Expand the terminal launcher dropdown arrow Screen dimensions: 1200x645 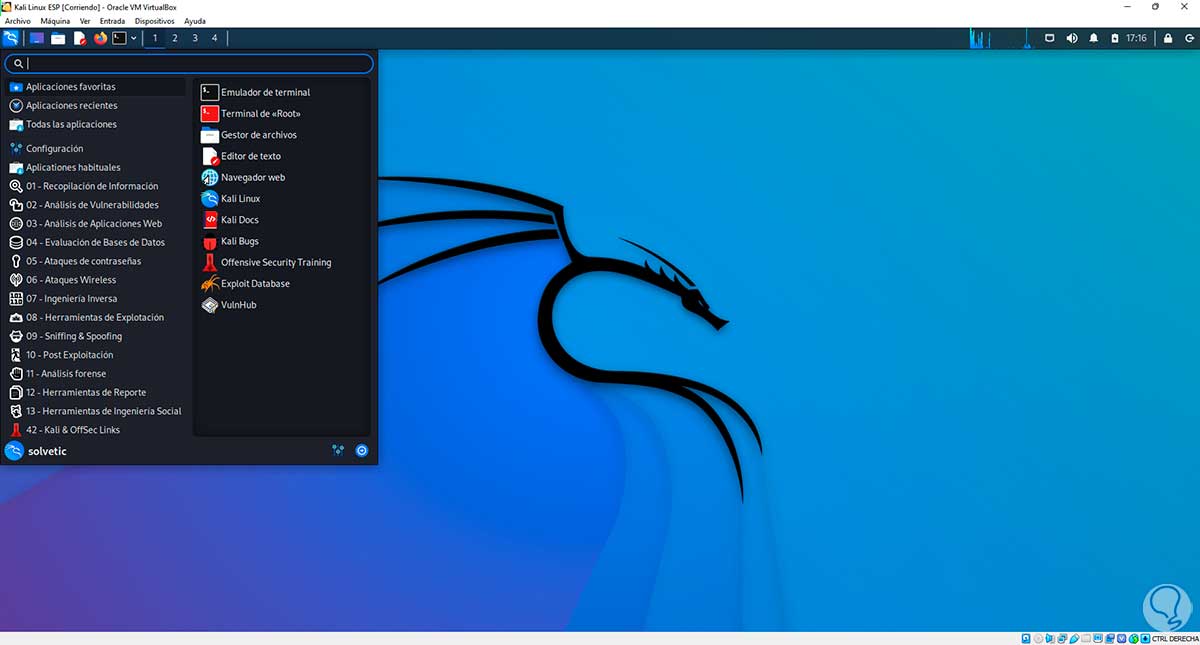point(134,38)
